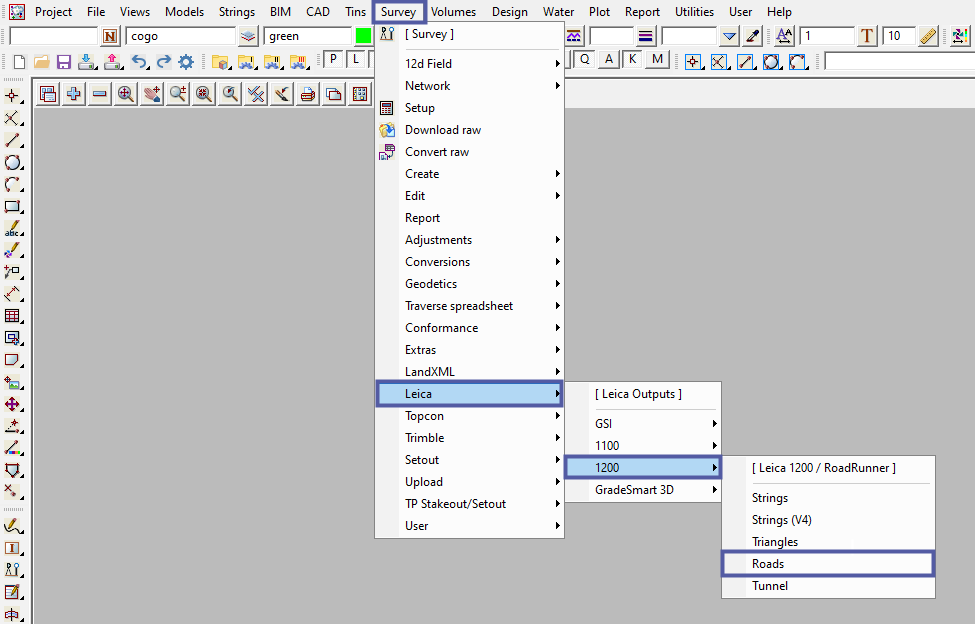
Task: Click the Undo arrow icon
Action: tap(139, 62)
